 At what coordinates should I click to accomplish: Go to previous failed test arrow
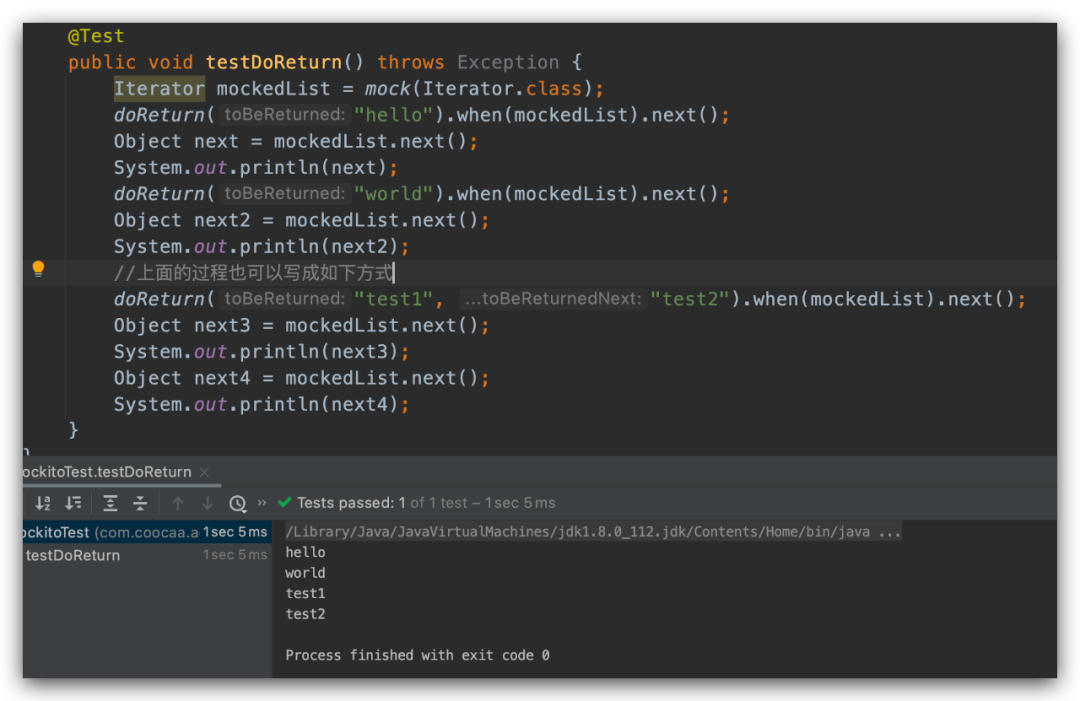178,503
